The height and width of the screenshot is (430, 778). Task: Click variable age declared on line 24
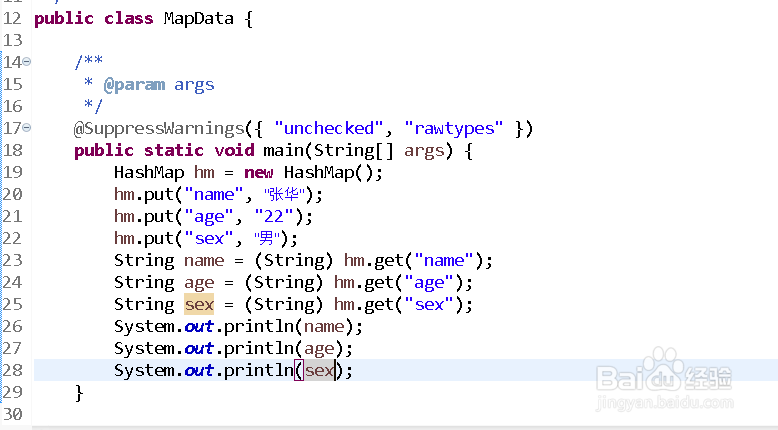coord(199,283)
